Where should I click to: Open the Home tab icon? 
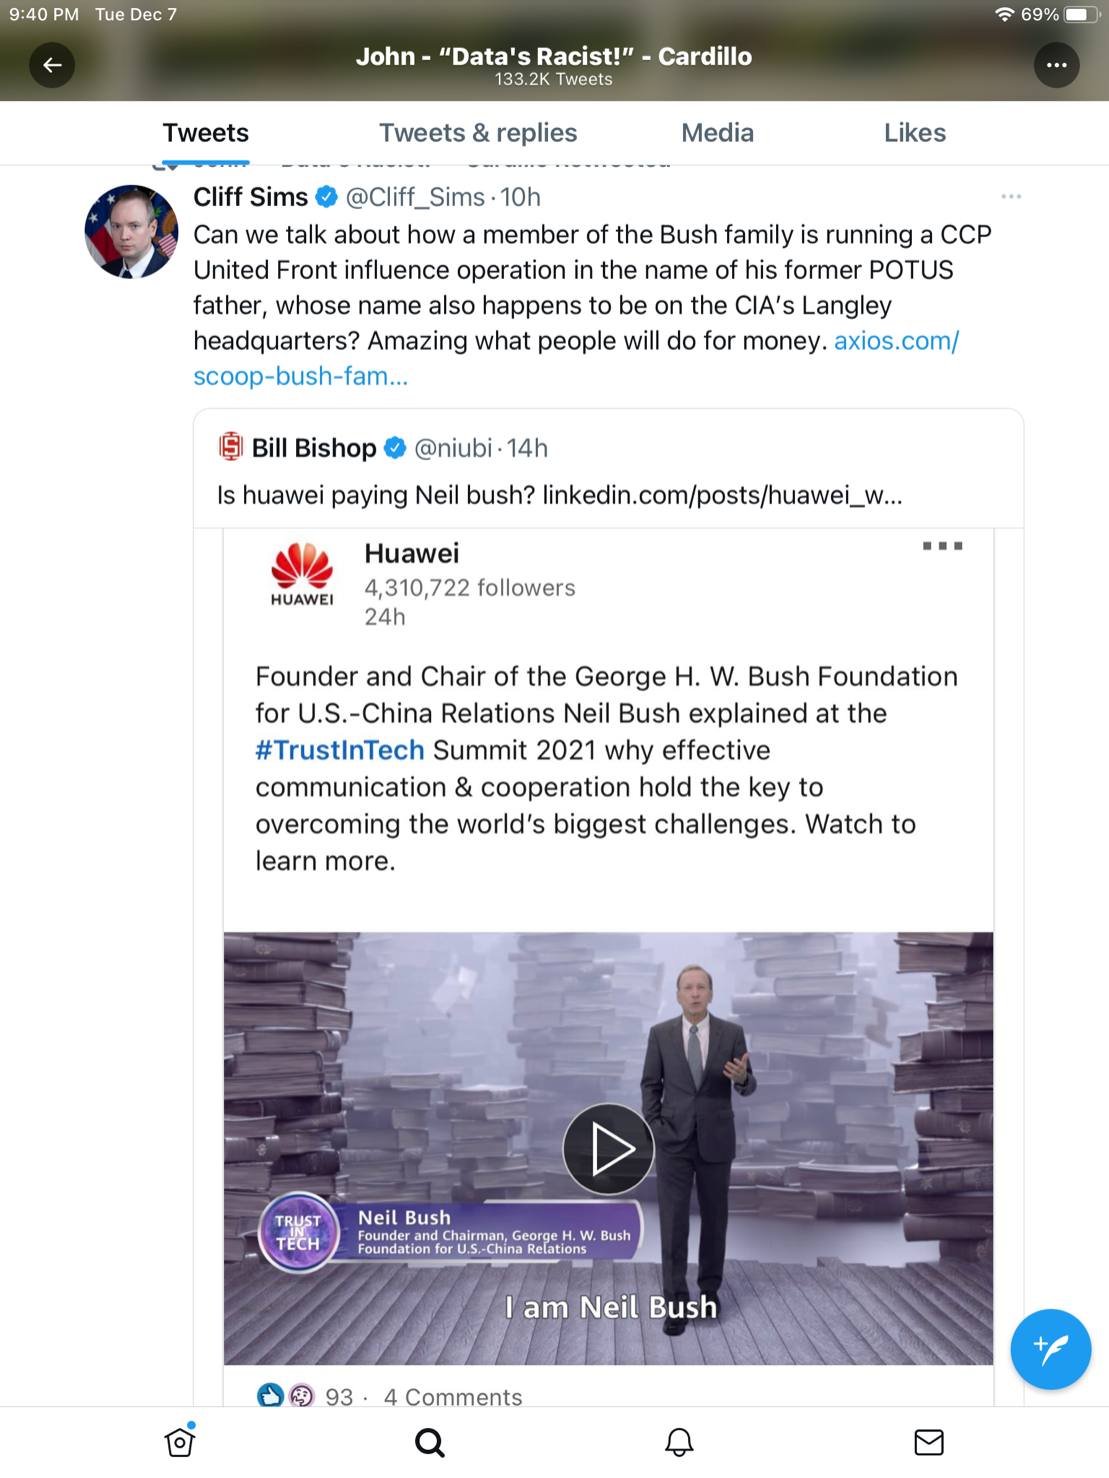(180, 1441)
